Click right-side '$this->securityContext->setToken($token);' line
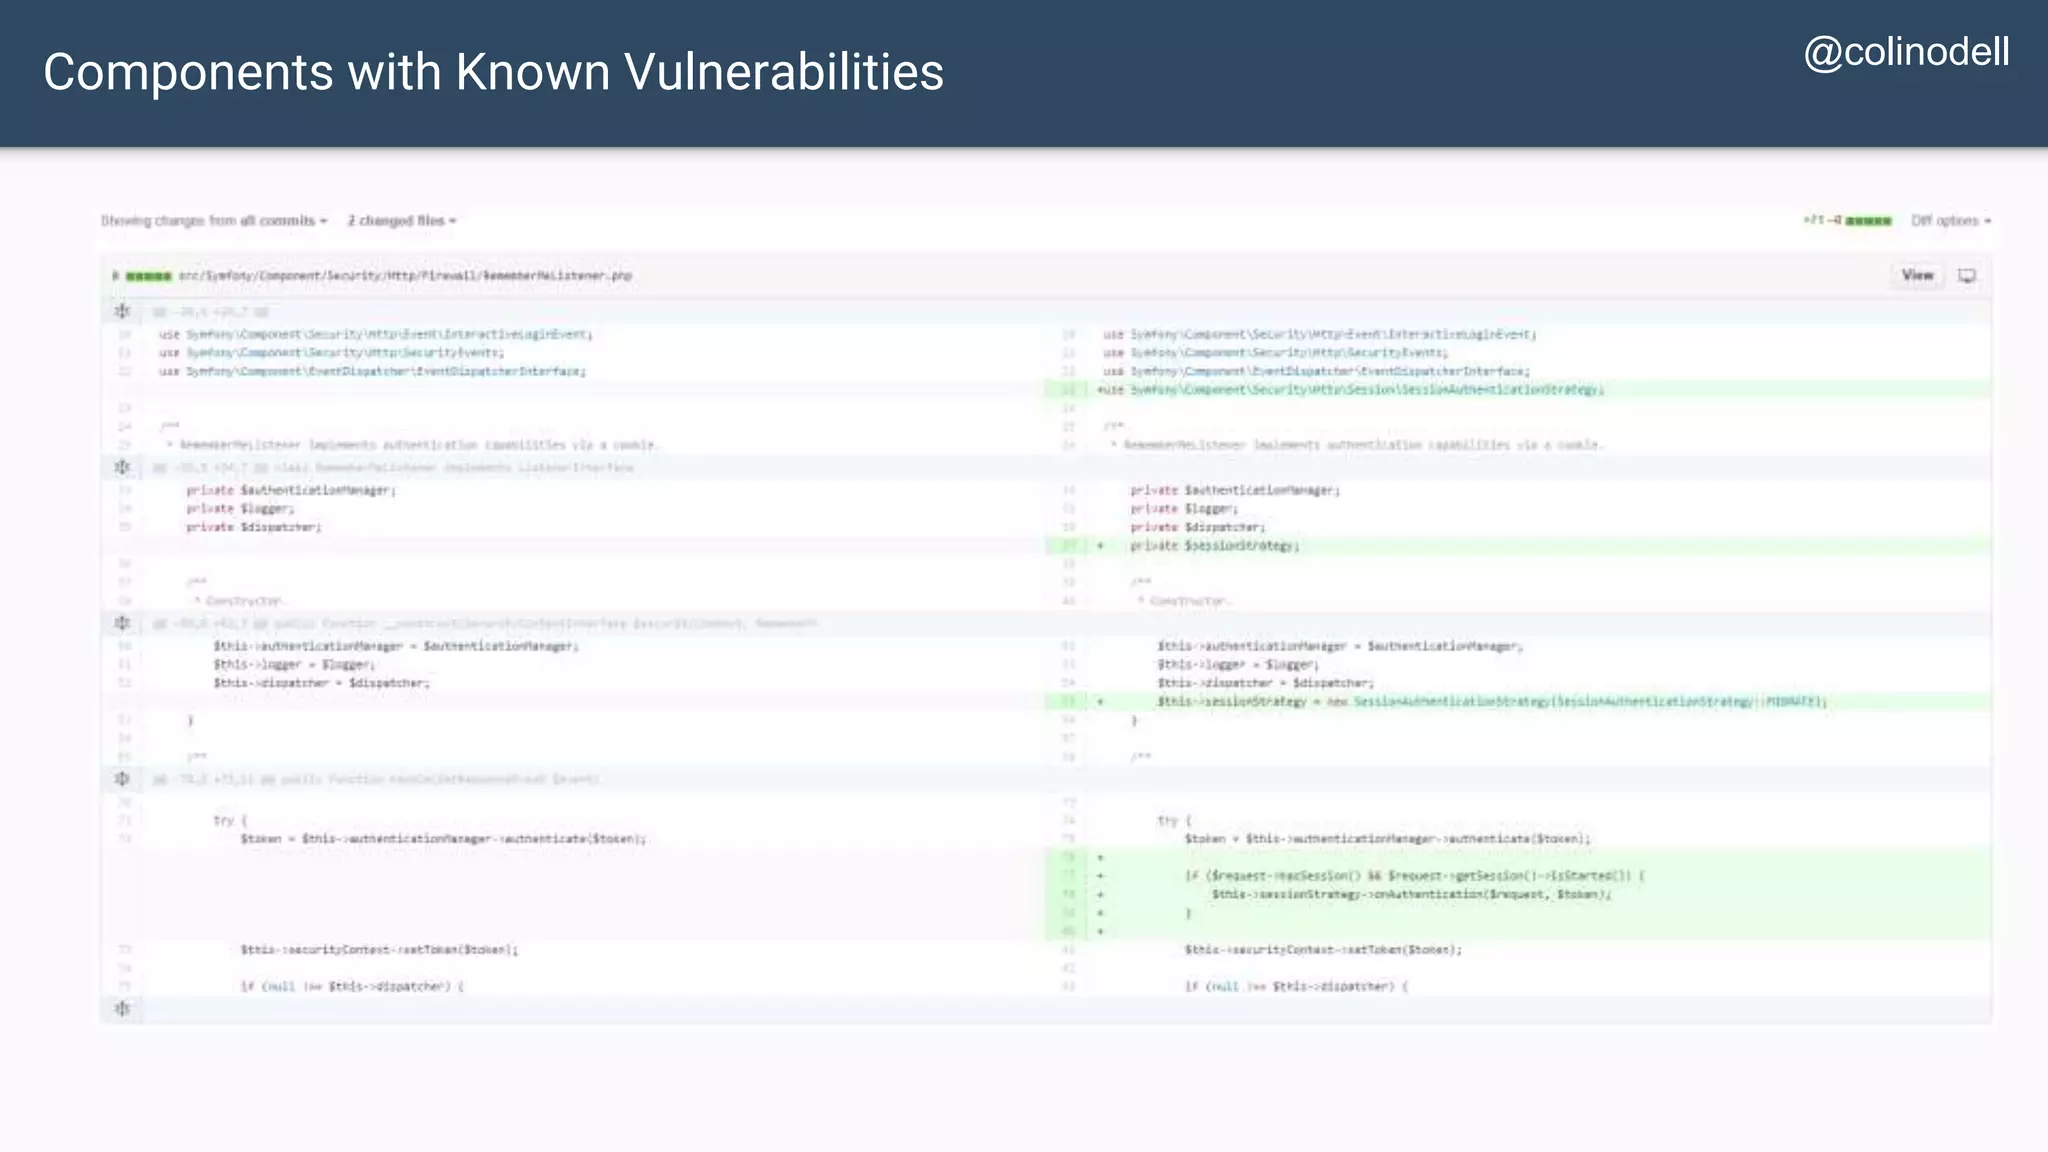The image size is (2048, 1152). click(x=1323, y=950)
